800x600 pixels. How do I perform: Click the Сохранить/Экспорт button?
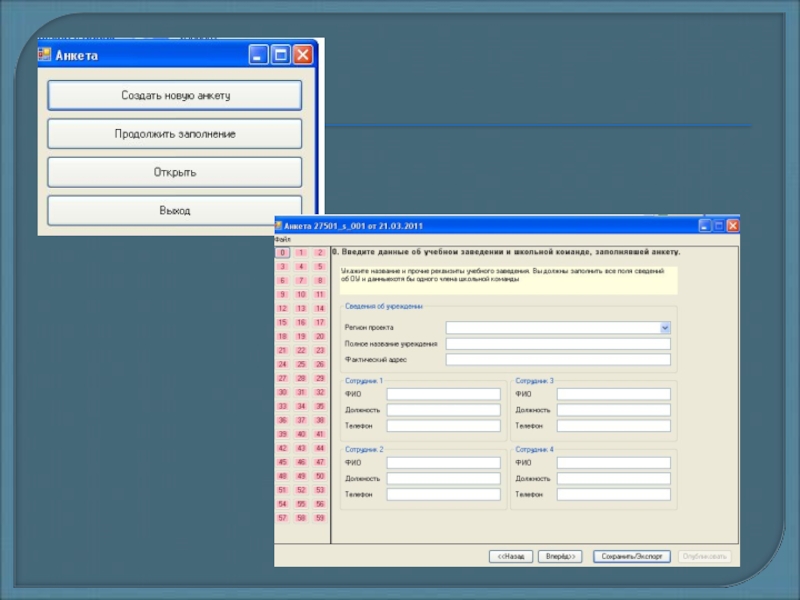[631, 556]
